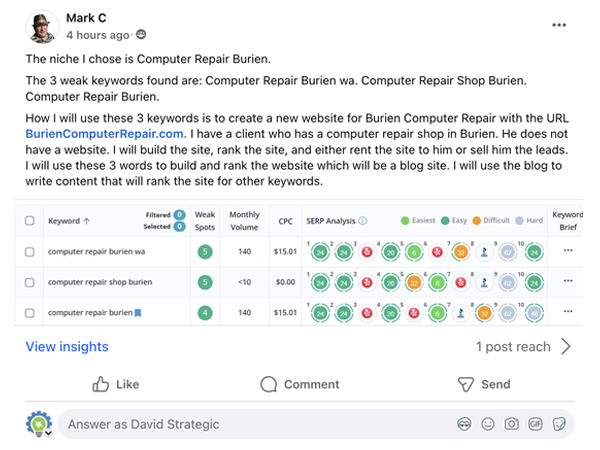This screenshot has height=450, width=600.
Task: Tick checkbox for computer repair burien row
Action: [29, 313]
